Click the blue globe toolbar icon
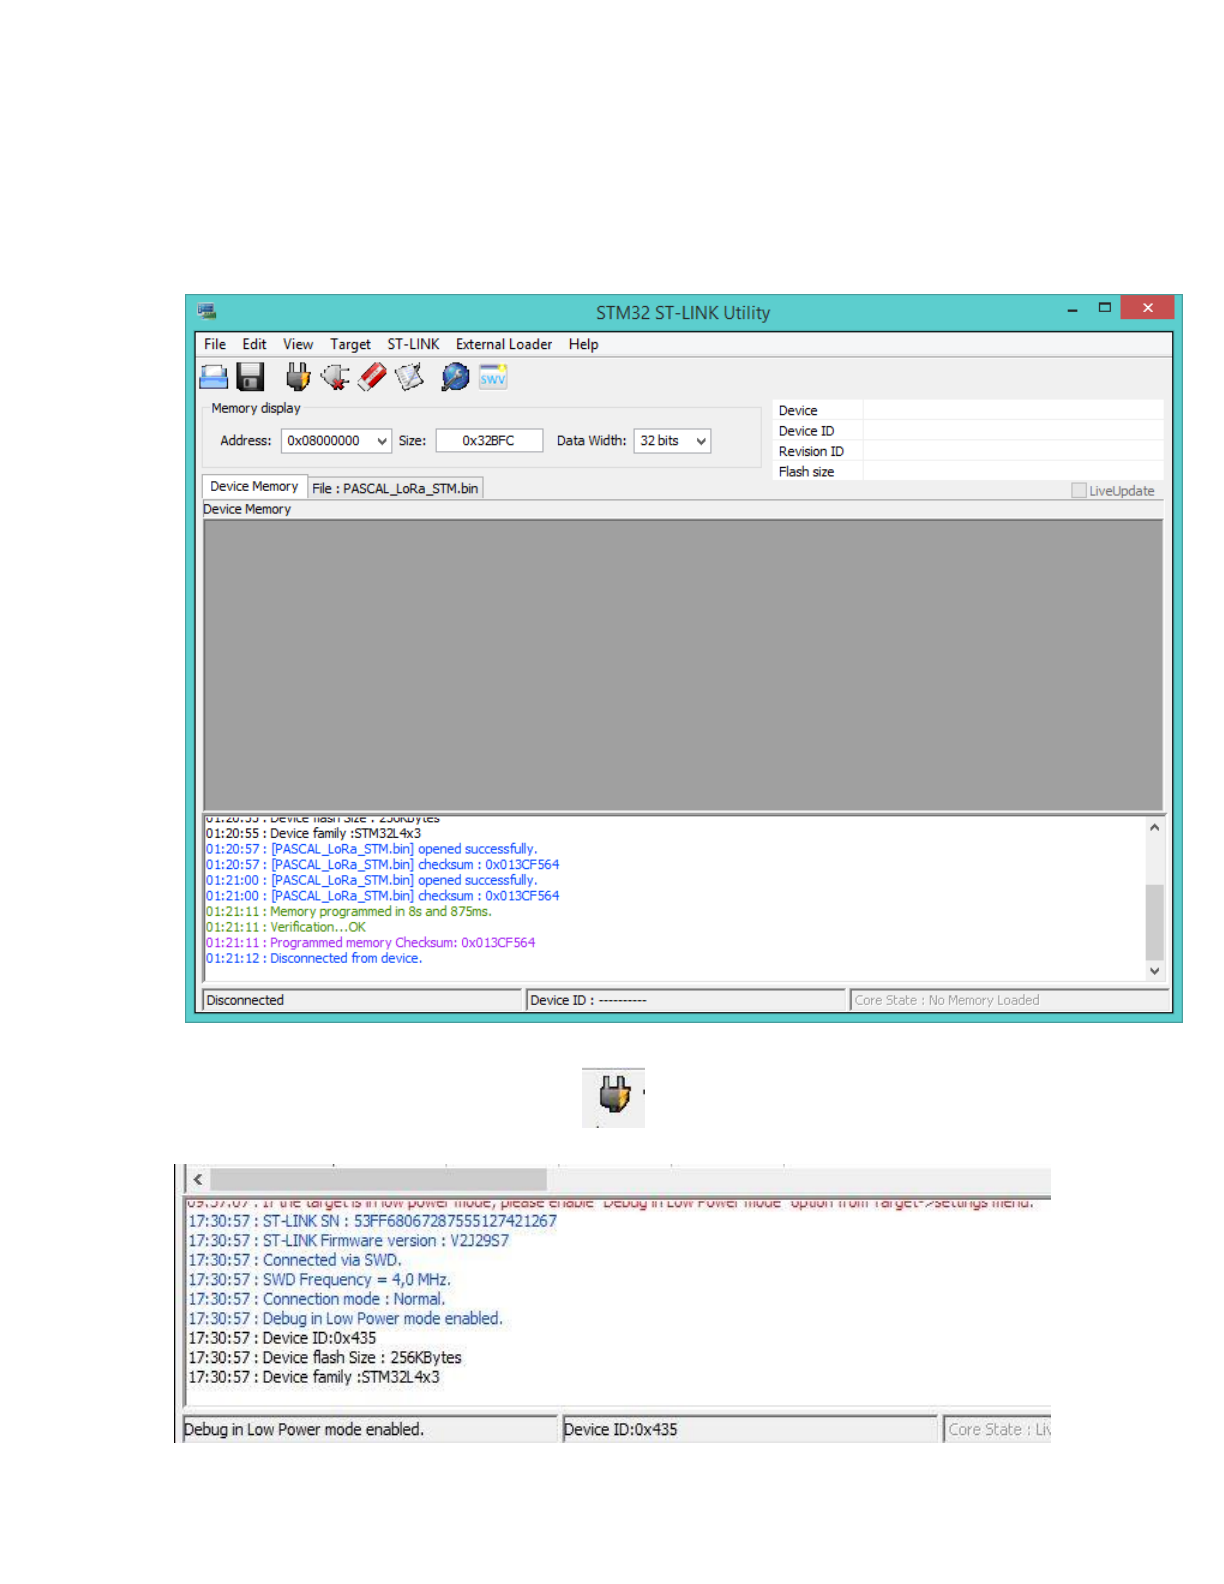 click(x=455, y=377)
